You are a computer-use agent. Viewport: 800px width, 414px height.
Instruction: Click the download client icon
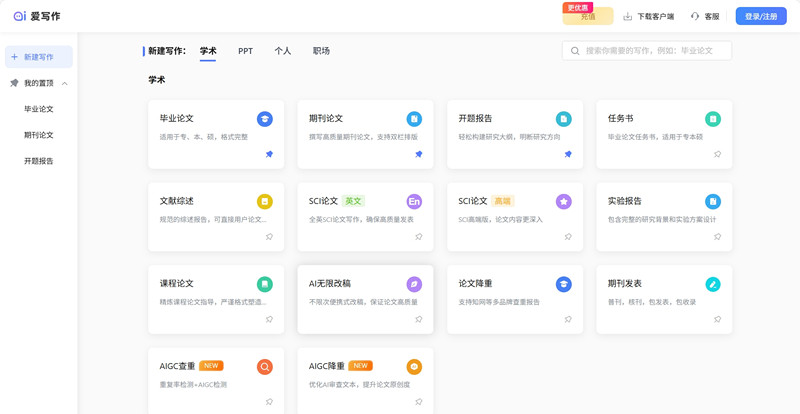(628, 16)
